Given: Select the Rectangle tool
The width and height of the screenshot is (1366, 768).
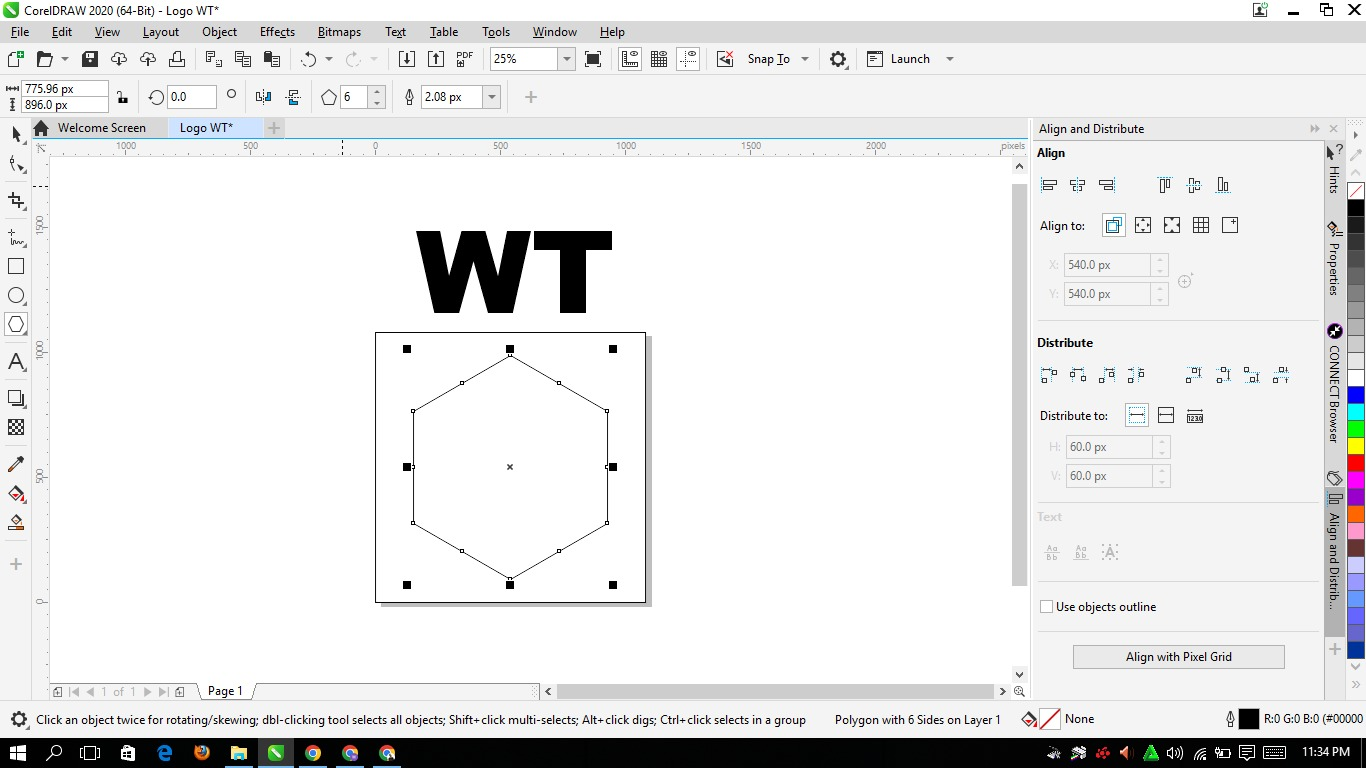Looking at the screenshot, I should [16, 266].
